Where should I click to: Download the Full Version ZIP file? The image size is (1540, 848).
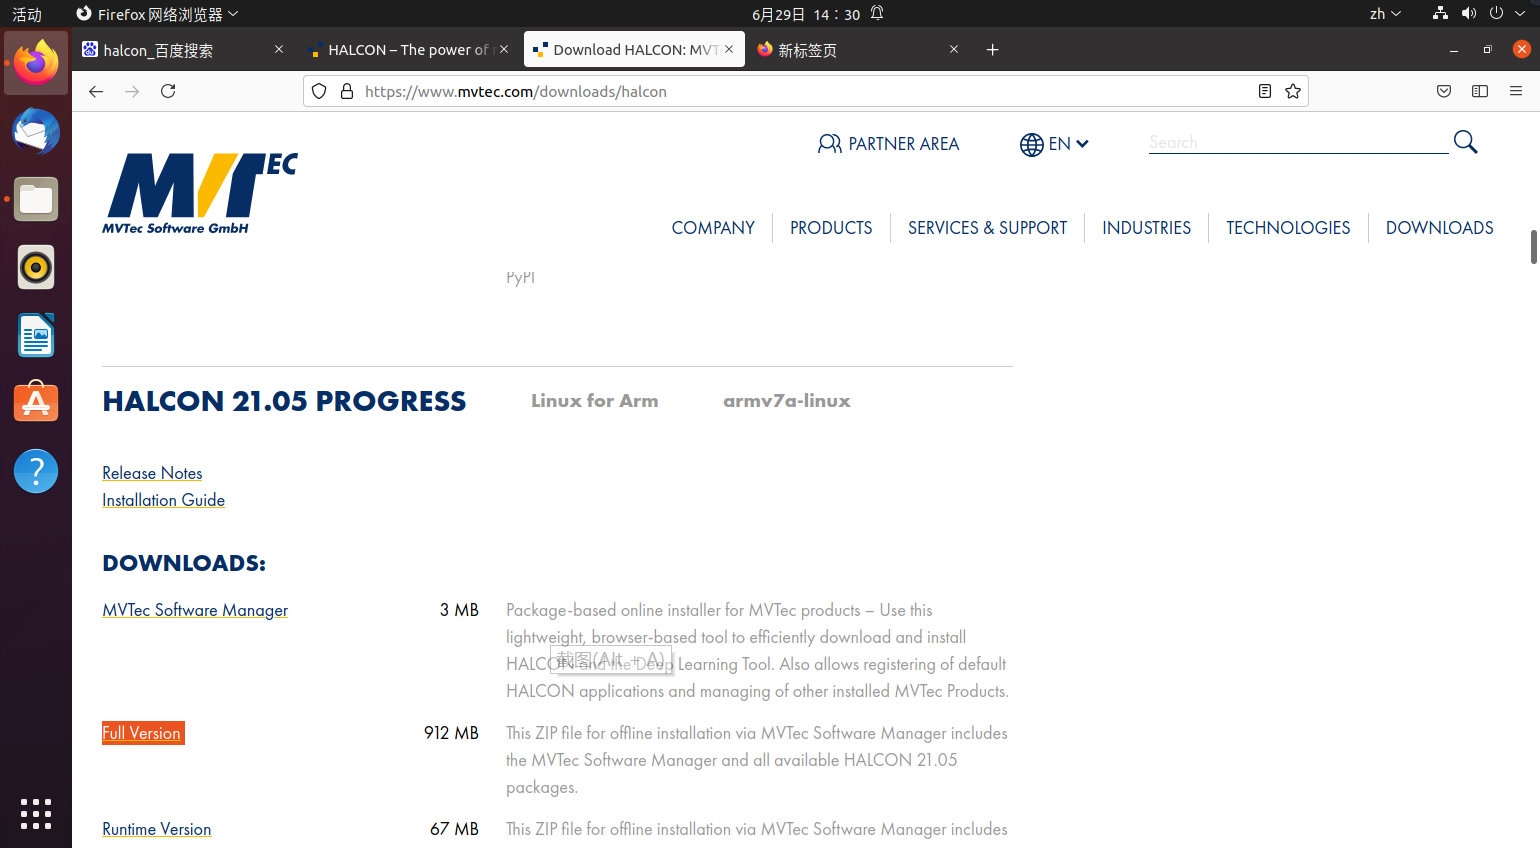pos(142,733)
